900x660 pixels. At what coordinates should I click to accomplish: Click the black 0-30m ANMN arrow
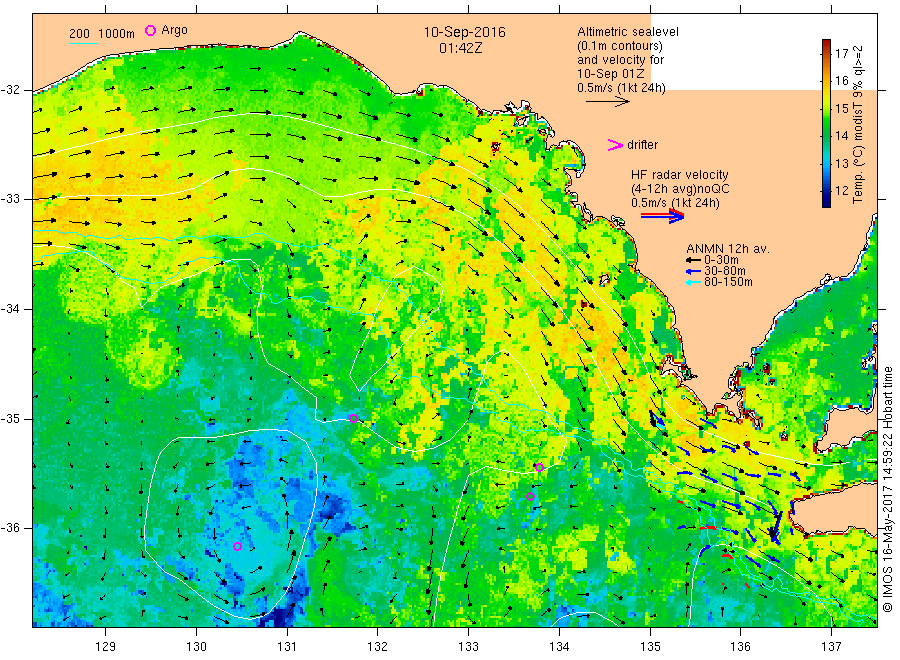[x=693, y=260]
